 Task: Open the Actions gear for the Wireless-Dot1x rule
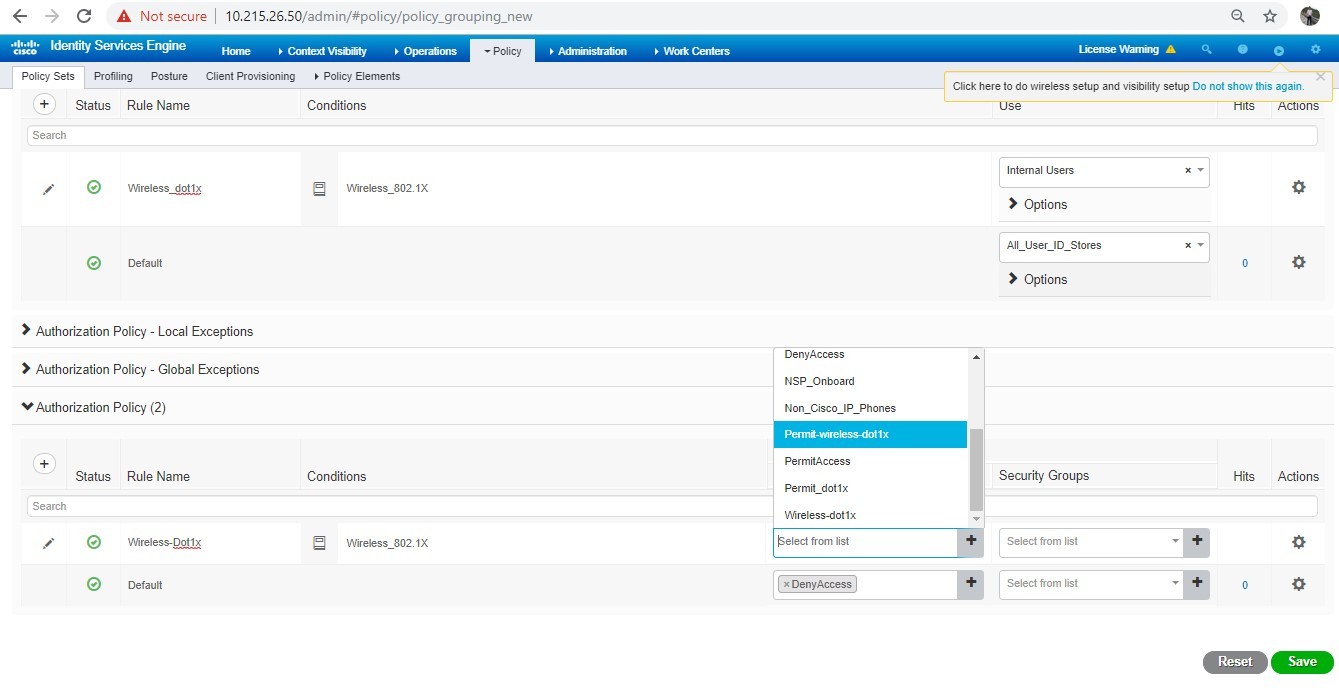pos(1298,542)
